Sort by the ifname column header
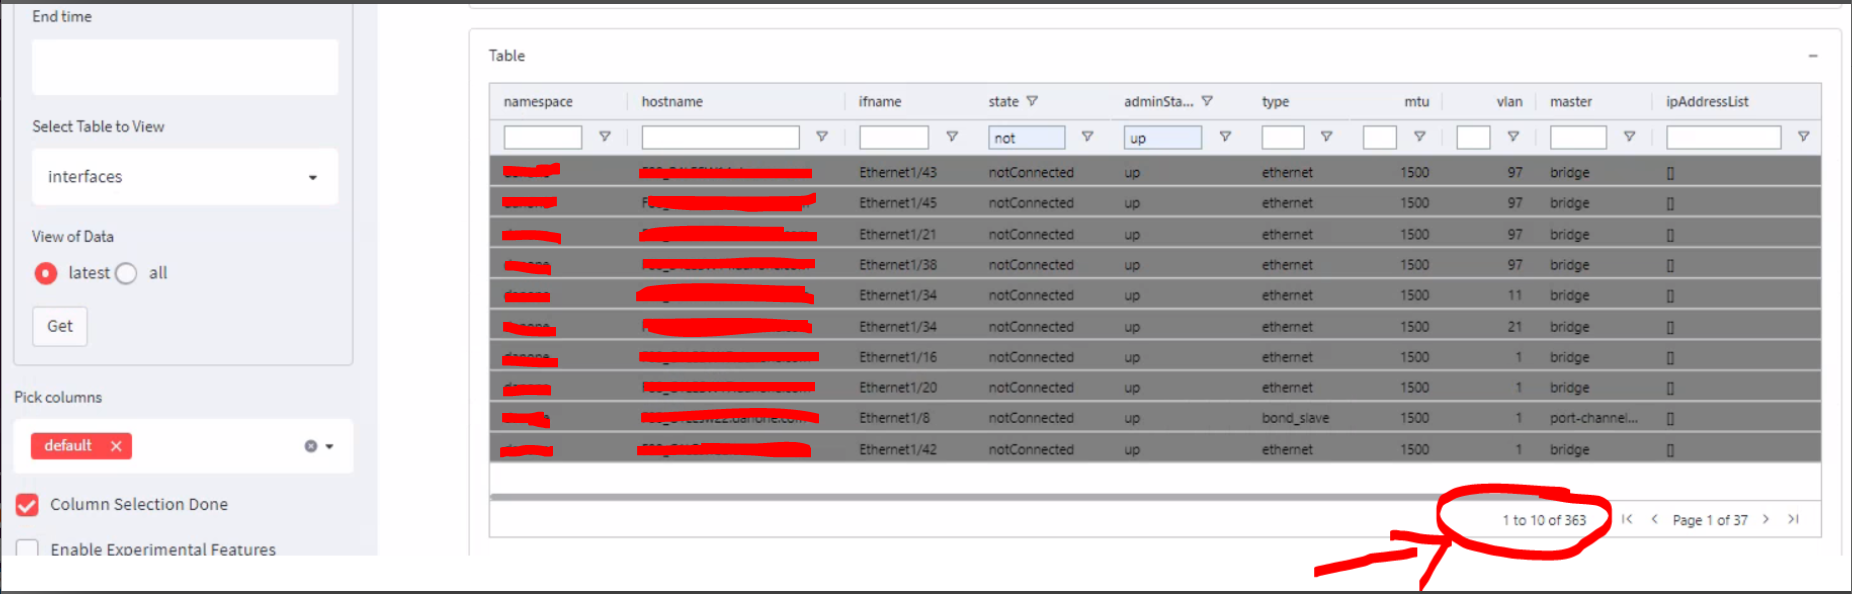Image resolution: width=1852 pixels, height=594 pixels. tap(880, 102)
